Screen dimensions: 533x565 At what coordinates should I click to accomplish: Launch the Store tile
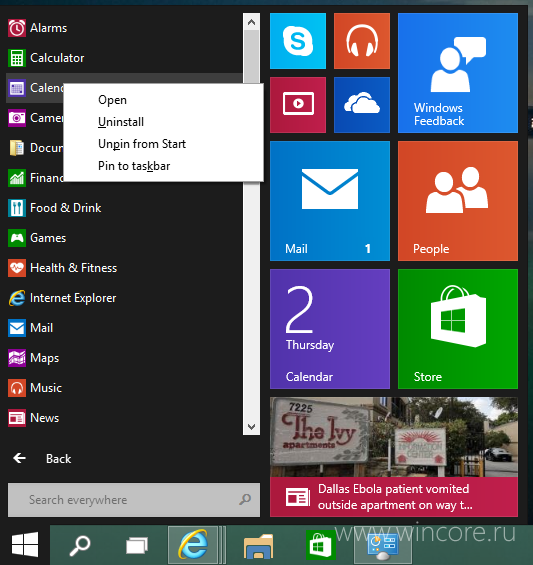coord(458,329)
